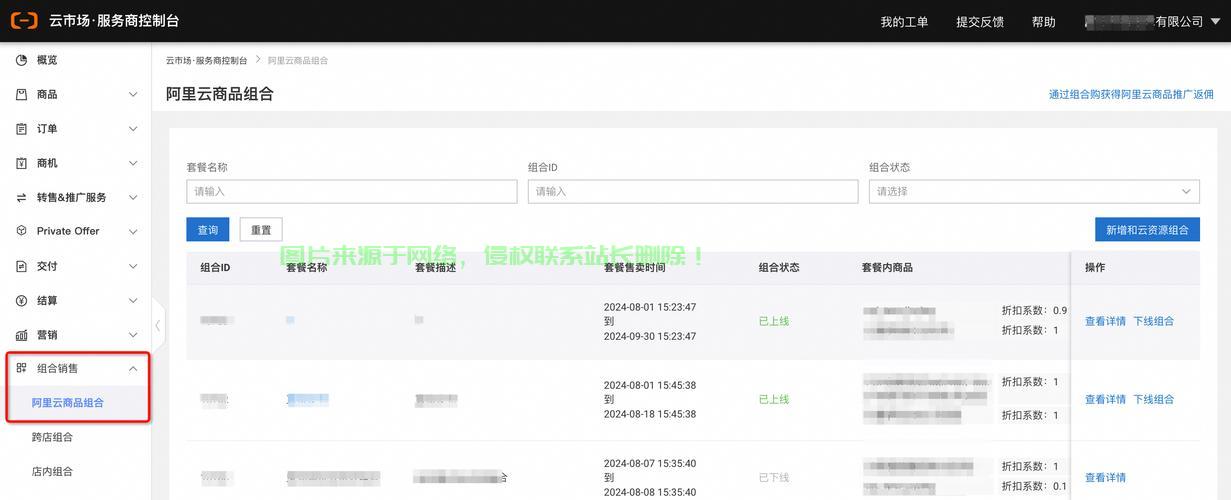
Task: Collapse the sidebar with the handle arrow
Action: click(x=157, y=325)
